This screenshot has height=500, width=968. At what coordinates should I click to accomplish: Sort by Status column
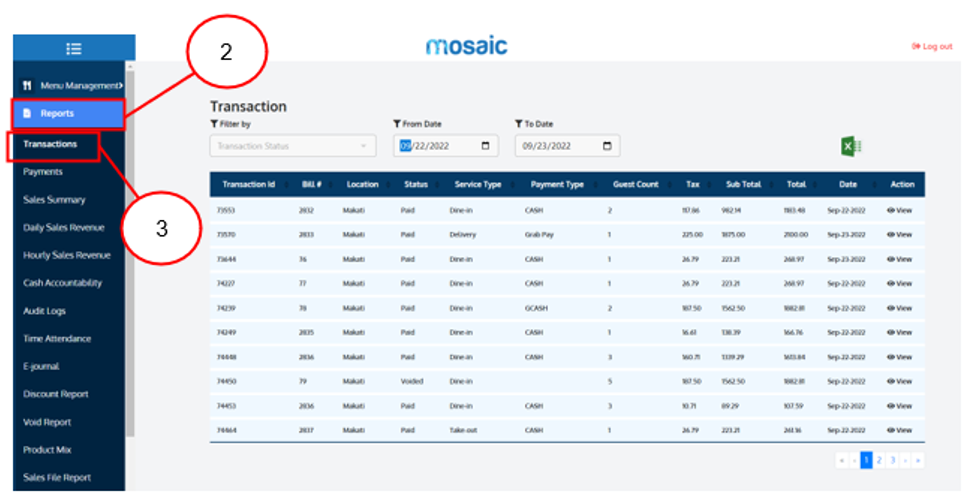pos(416,185)
